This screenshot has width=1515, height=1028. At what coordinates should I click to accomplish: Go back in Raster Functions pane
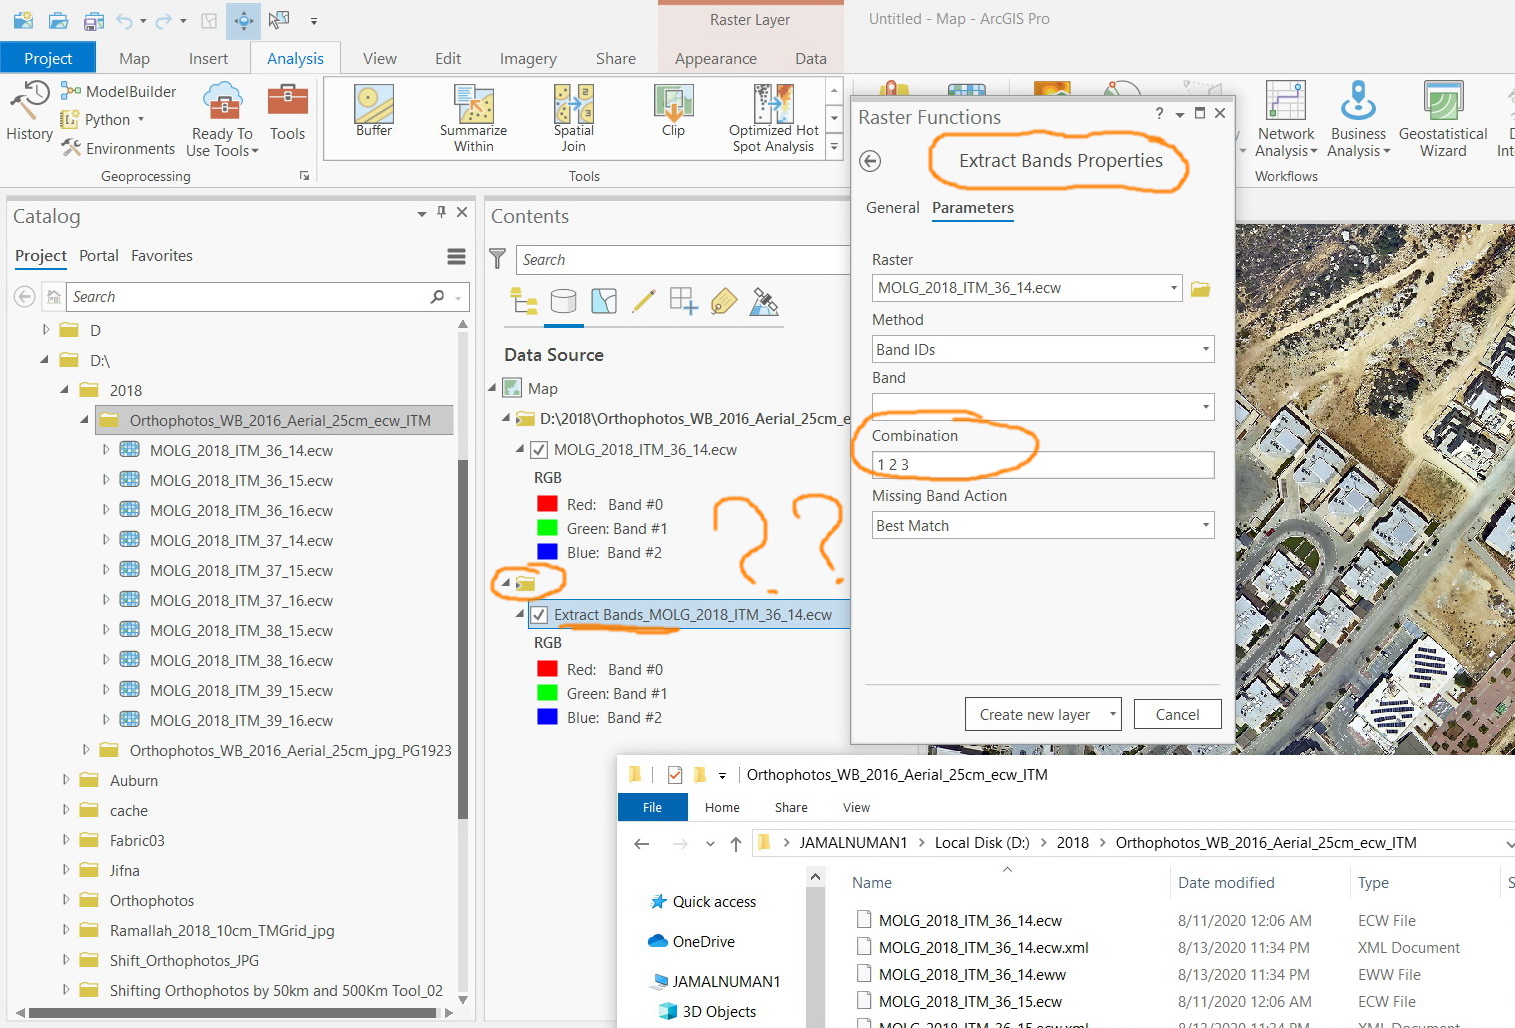point(870,161)
